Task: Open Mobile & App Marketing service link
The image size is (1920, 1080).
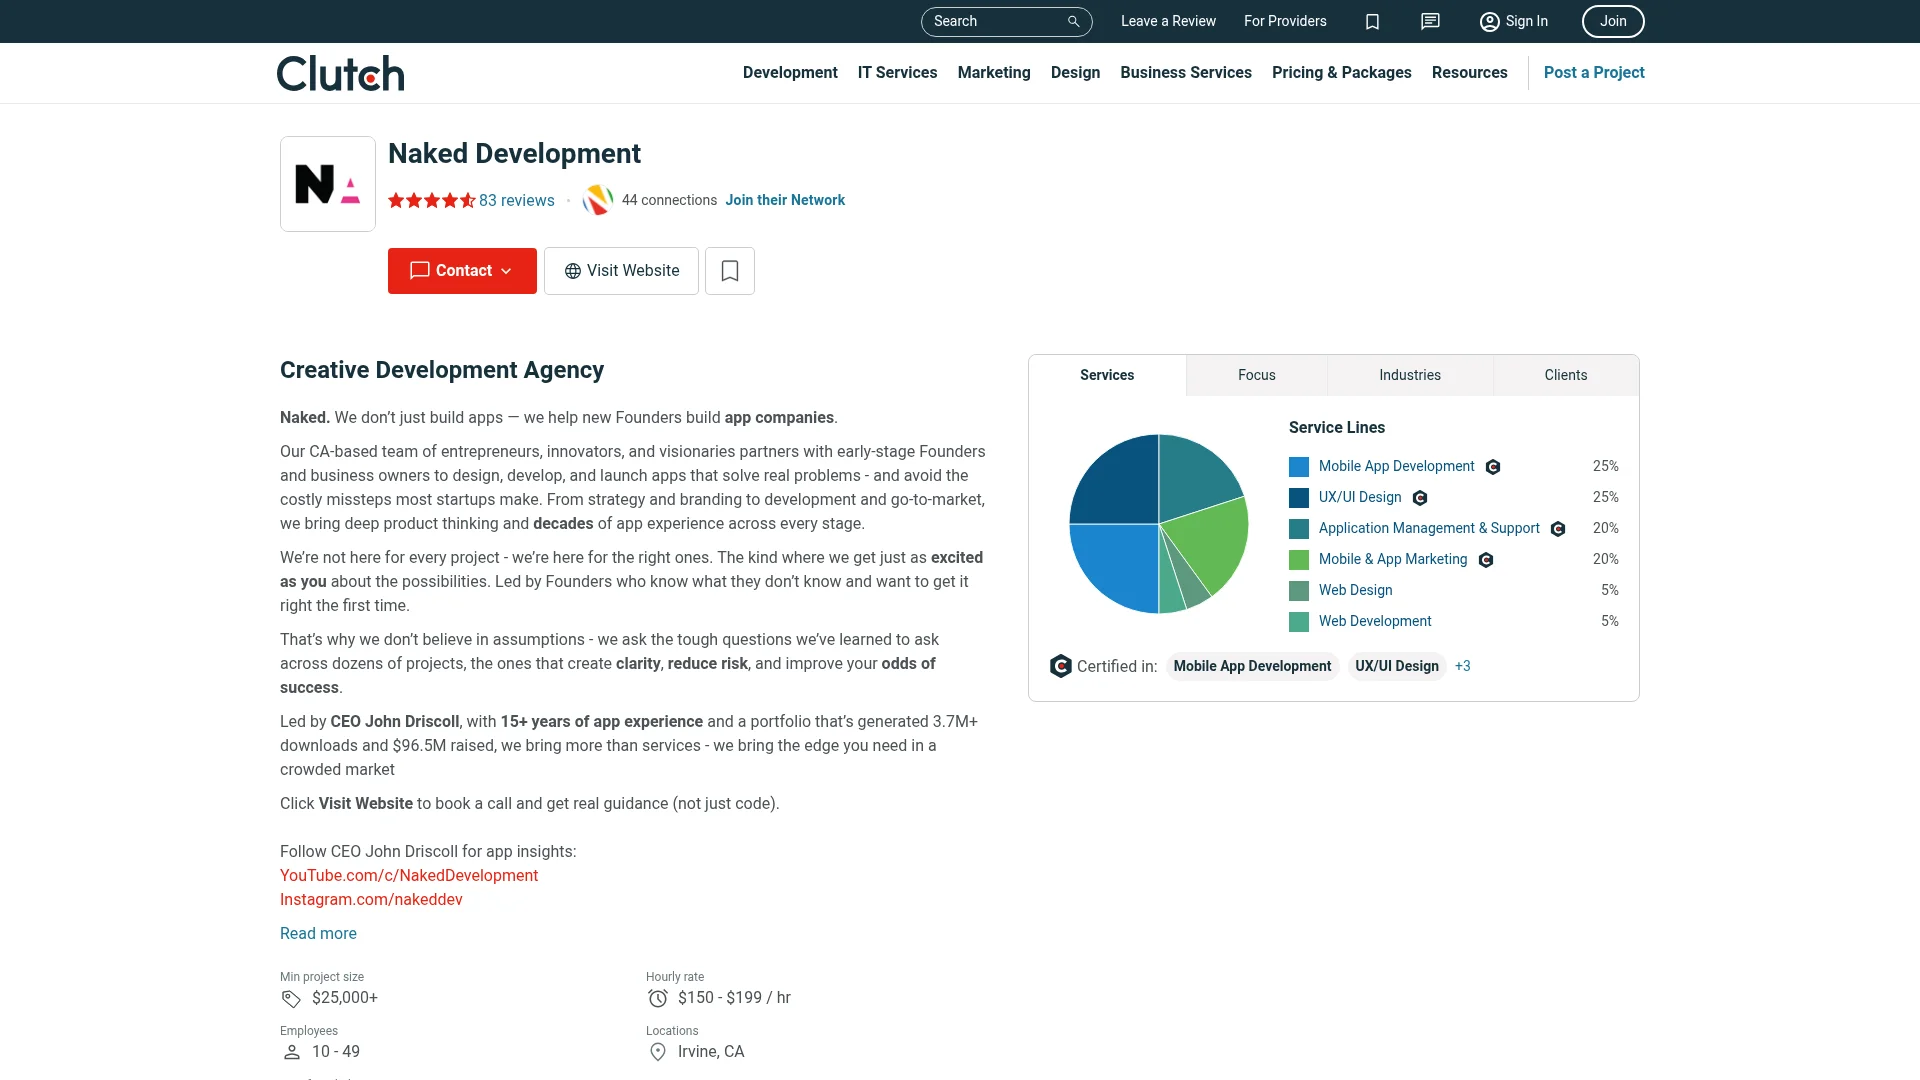Action: (1393, 559)
